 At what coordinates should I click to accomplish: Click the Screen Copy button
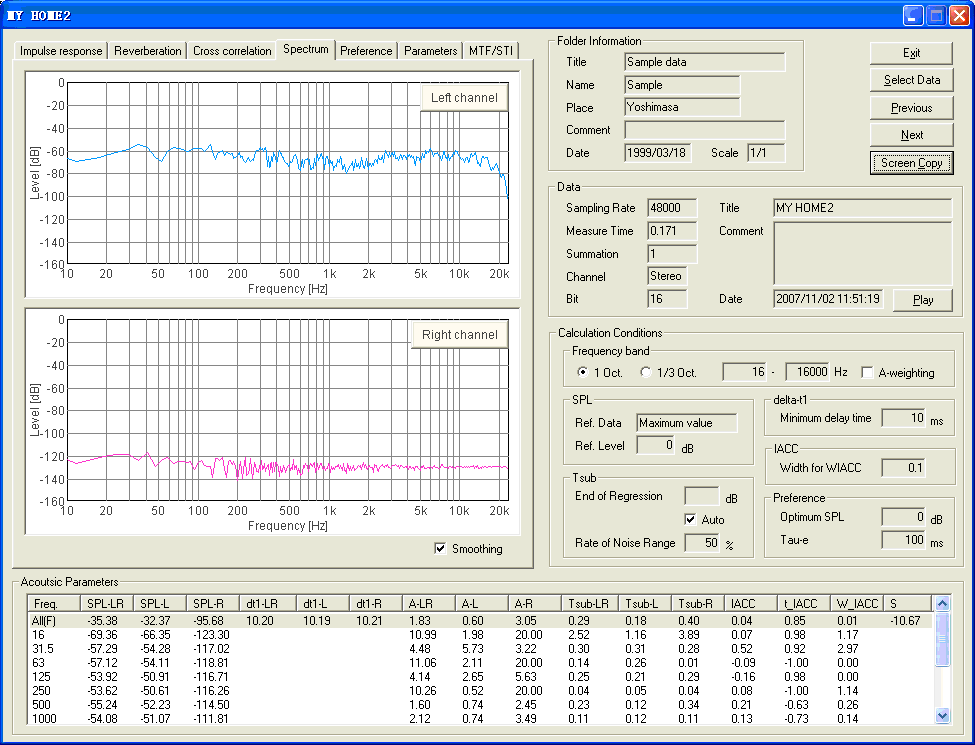pos(912,163)
